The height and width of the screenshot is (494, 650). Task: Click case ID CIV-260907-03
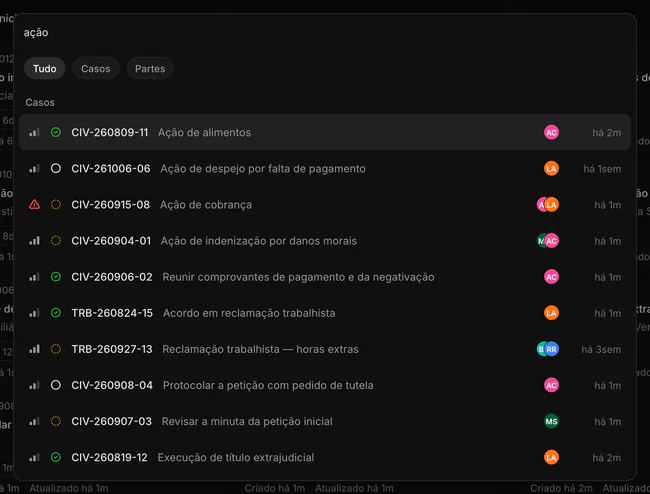pyautogui.click(x=111, y=421)
